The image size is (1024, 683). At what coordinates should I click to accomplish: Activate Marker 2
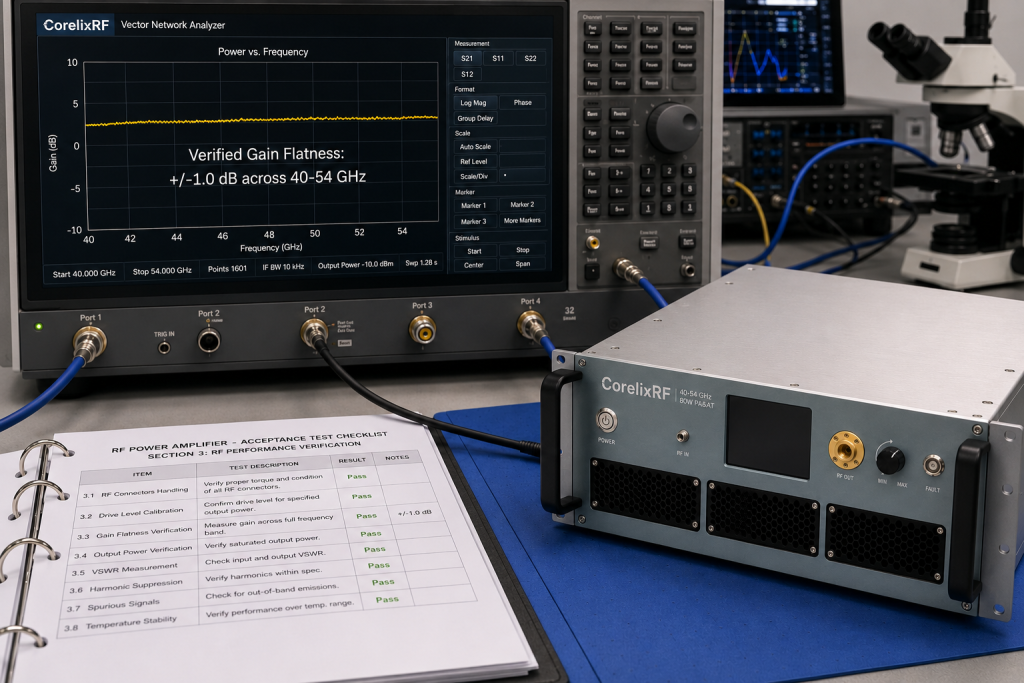point(522,204)
